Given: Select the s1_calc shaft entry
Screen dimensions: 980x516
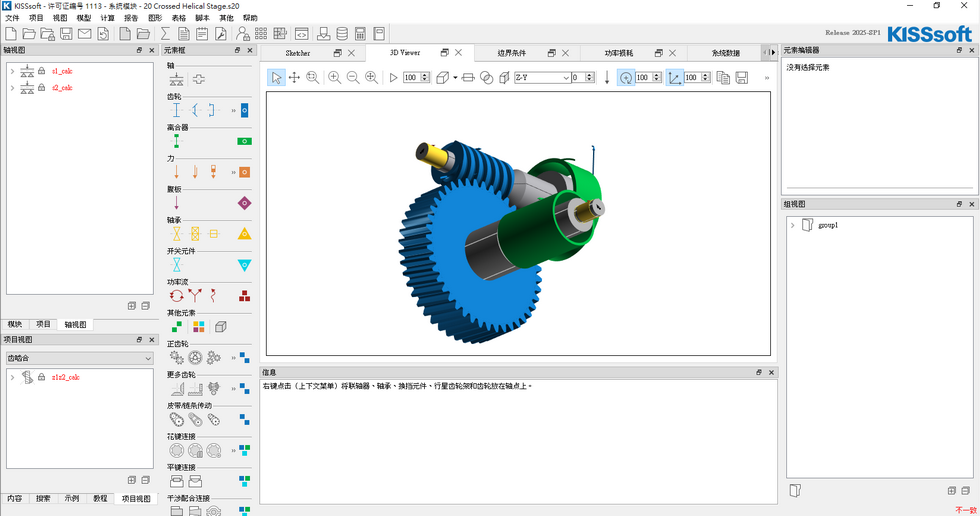Looking at the screenshot, I should [x=62, y=71].
